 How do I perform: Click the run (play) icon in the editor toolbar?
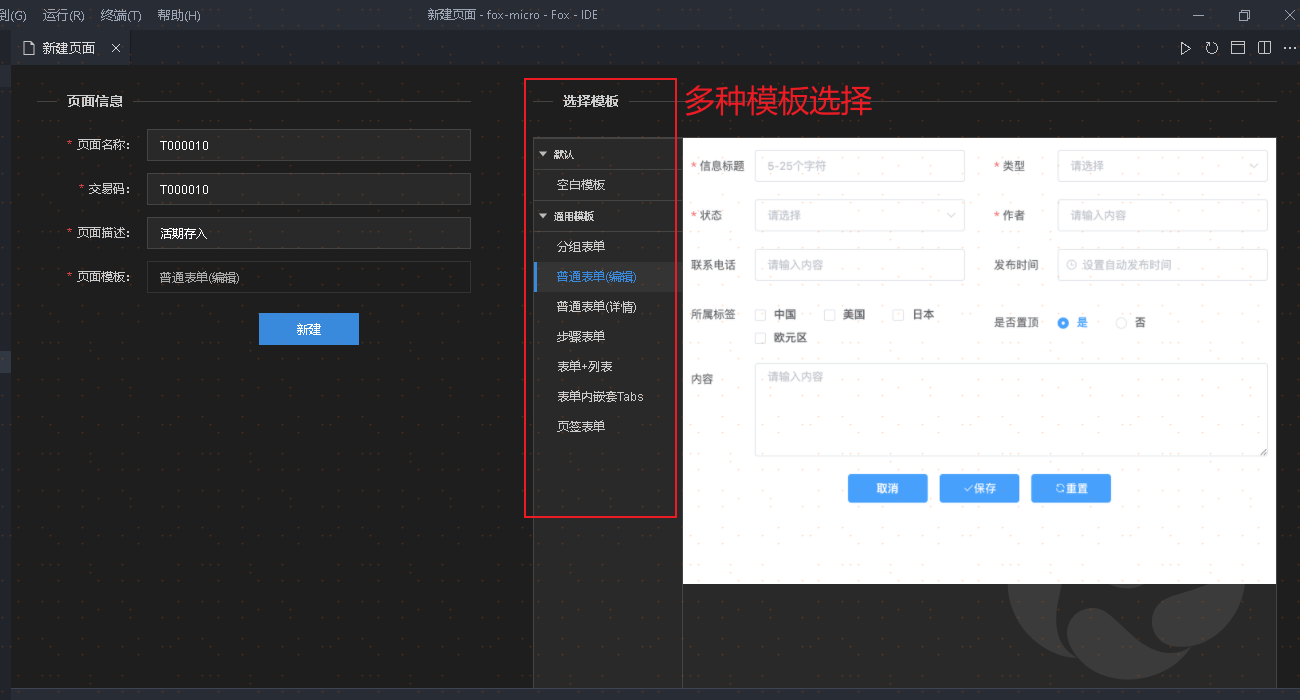point(1185,48)
